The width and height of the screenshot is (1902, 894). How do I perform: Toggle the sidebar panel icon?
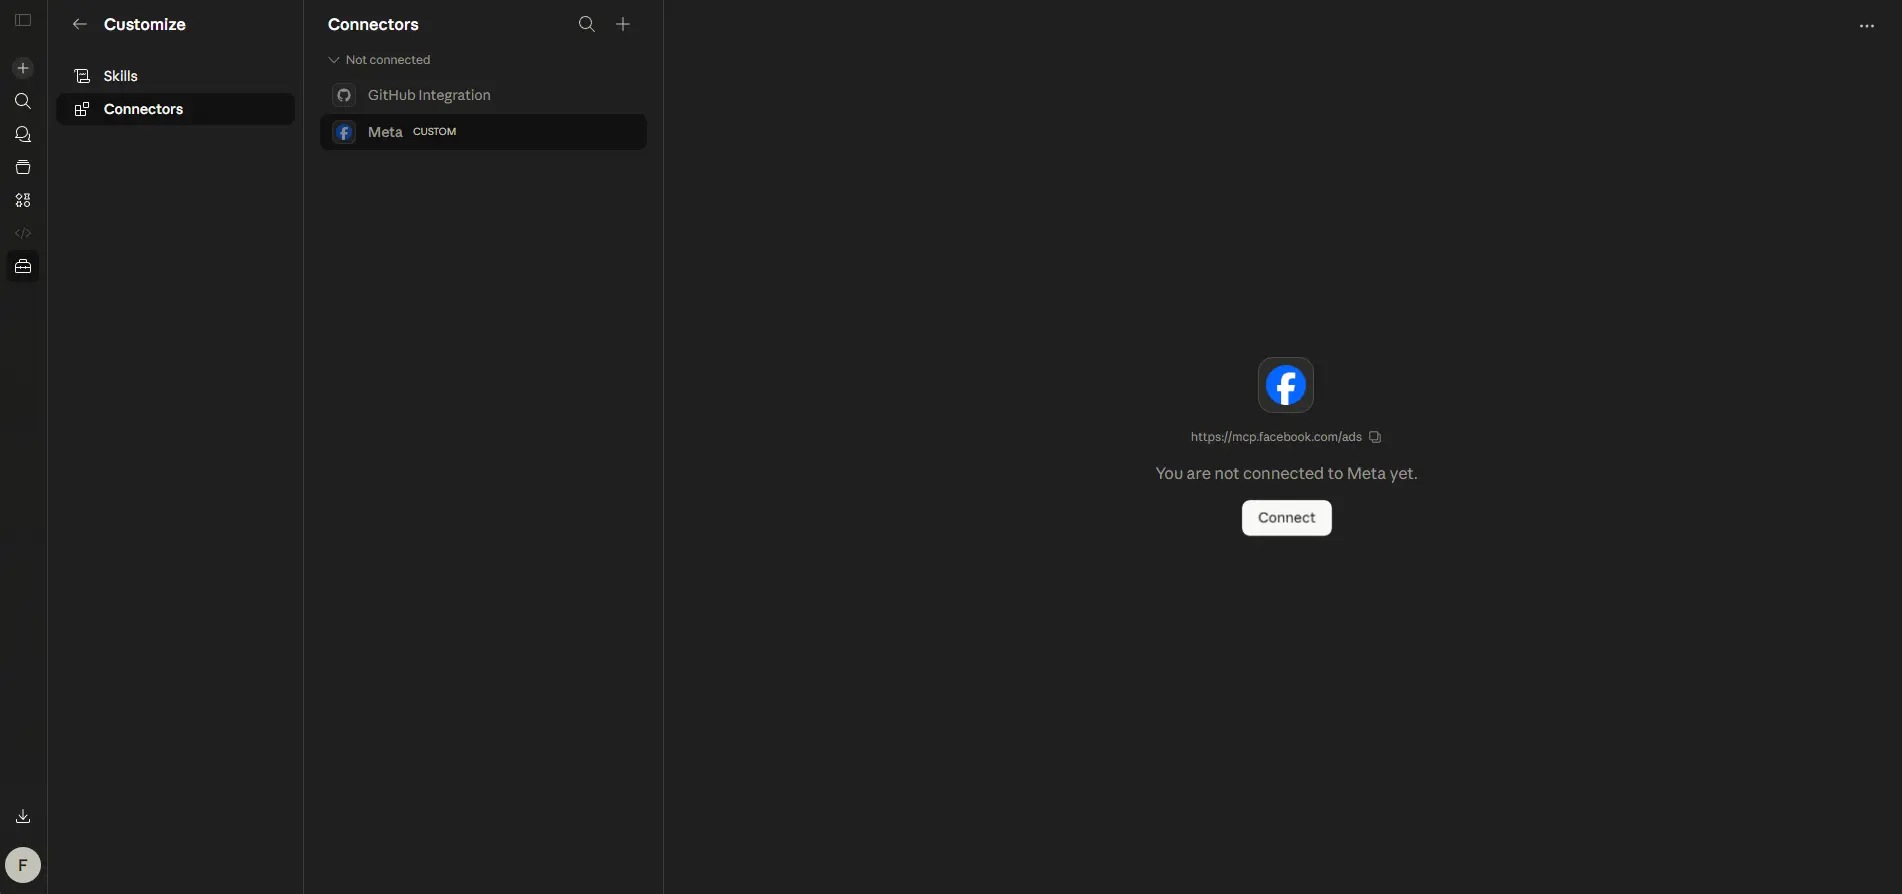(x=23, y=21)
